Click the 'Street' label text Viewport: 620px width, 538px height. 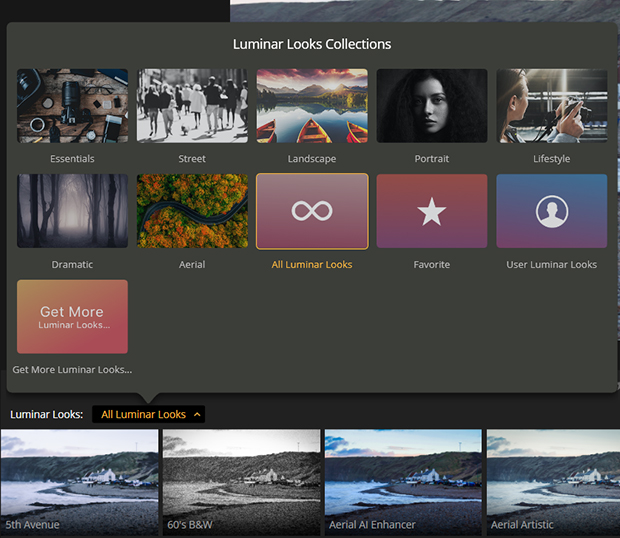[192, 159]
